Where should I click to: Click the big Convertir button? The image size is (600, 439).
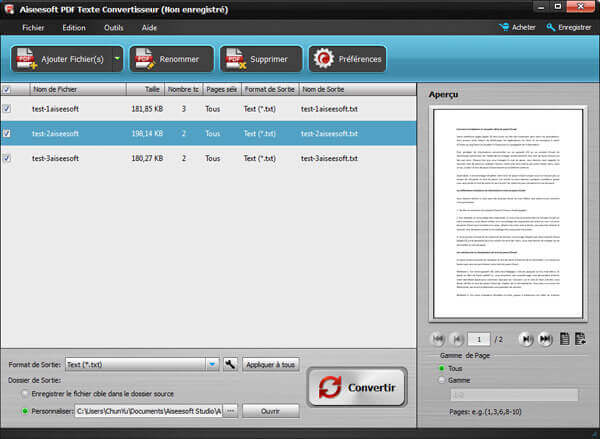(357, 387)
